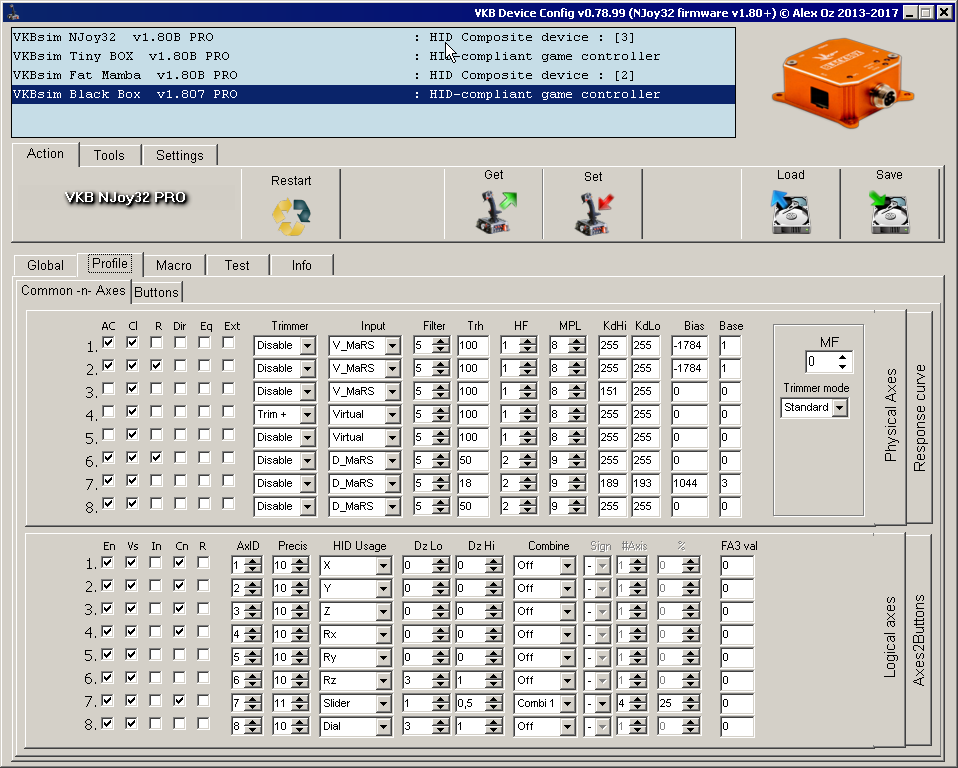Enable In checkbox for logical axis 5

(x=156, y=654)
